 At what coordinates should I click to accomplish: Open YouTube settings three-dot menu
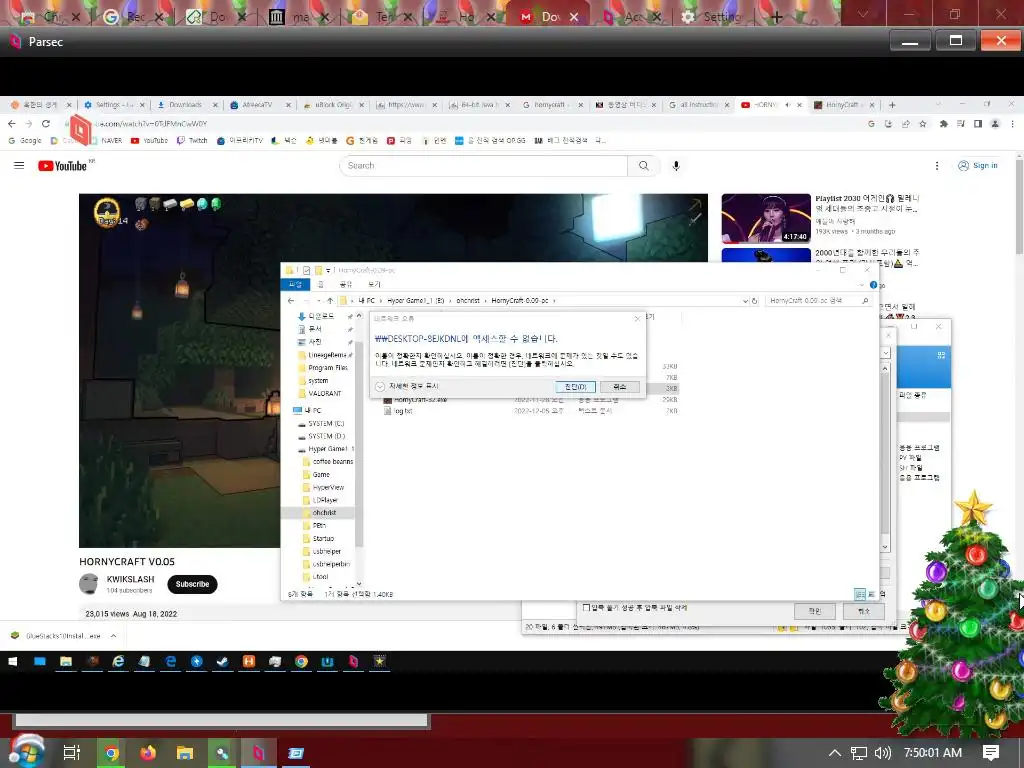click(936, 166)
